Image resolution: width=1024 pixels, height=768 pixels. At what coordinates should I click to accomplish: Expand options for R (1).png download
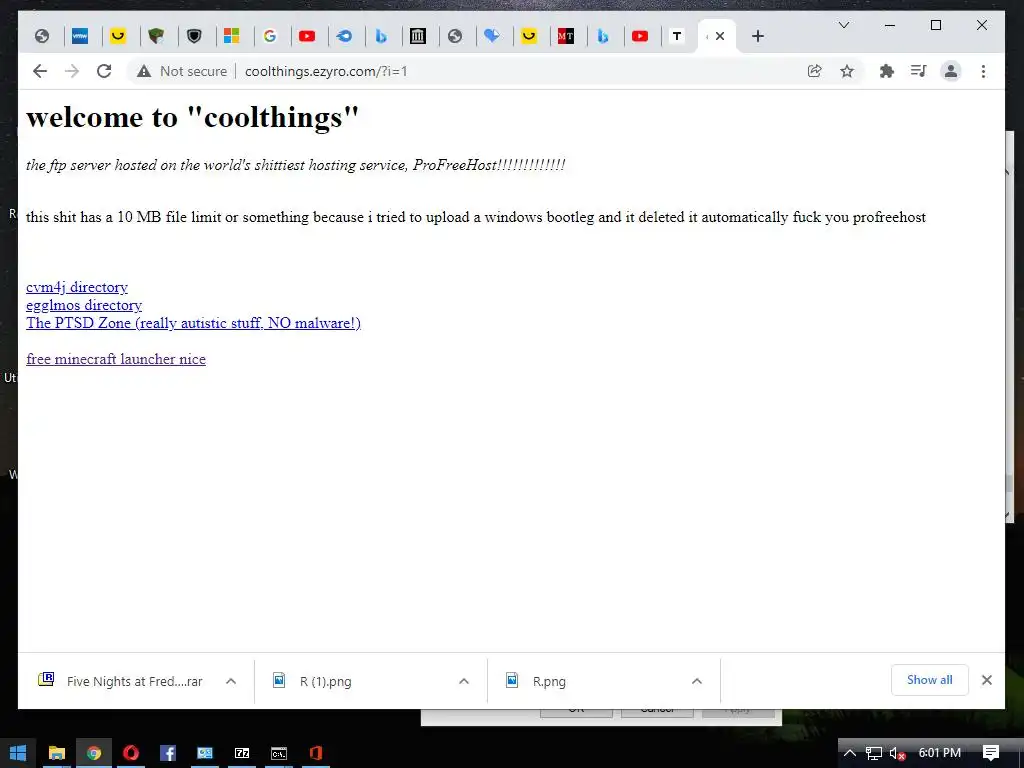coord(464,681)
